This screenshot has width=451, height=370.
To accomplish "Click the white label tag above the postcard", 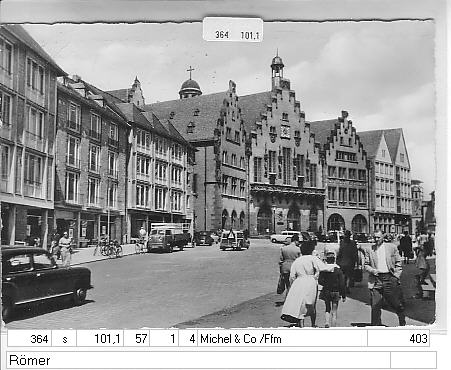I will [x=233, y=29].
